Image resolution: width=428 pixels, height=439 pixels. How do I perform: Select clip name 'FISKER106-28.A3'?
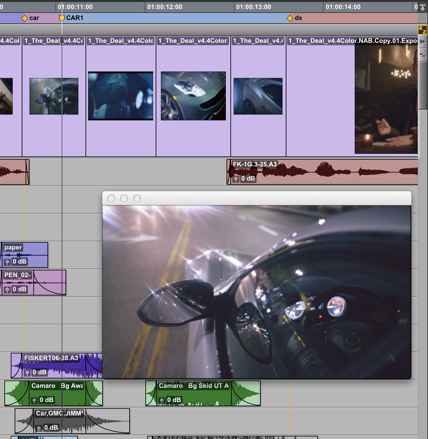(51, 358)
